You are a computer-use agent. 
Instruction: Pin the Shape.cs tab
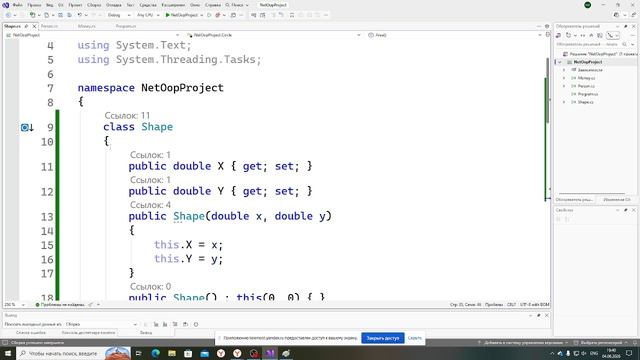point(27,26)
